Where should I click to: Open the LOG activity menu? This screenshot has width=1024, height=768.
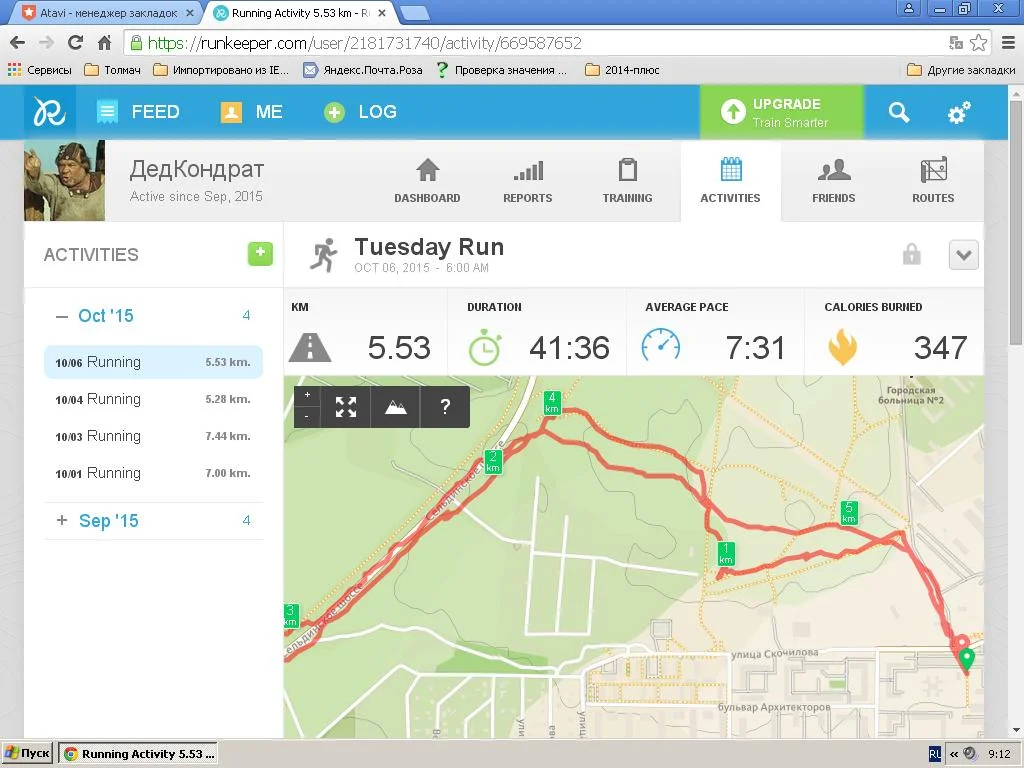coord(360,112)
